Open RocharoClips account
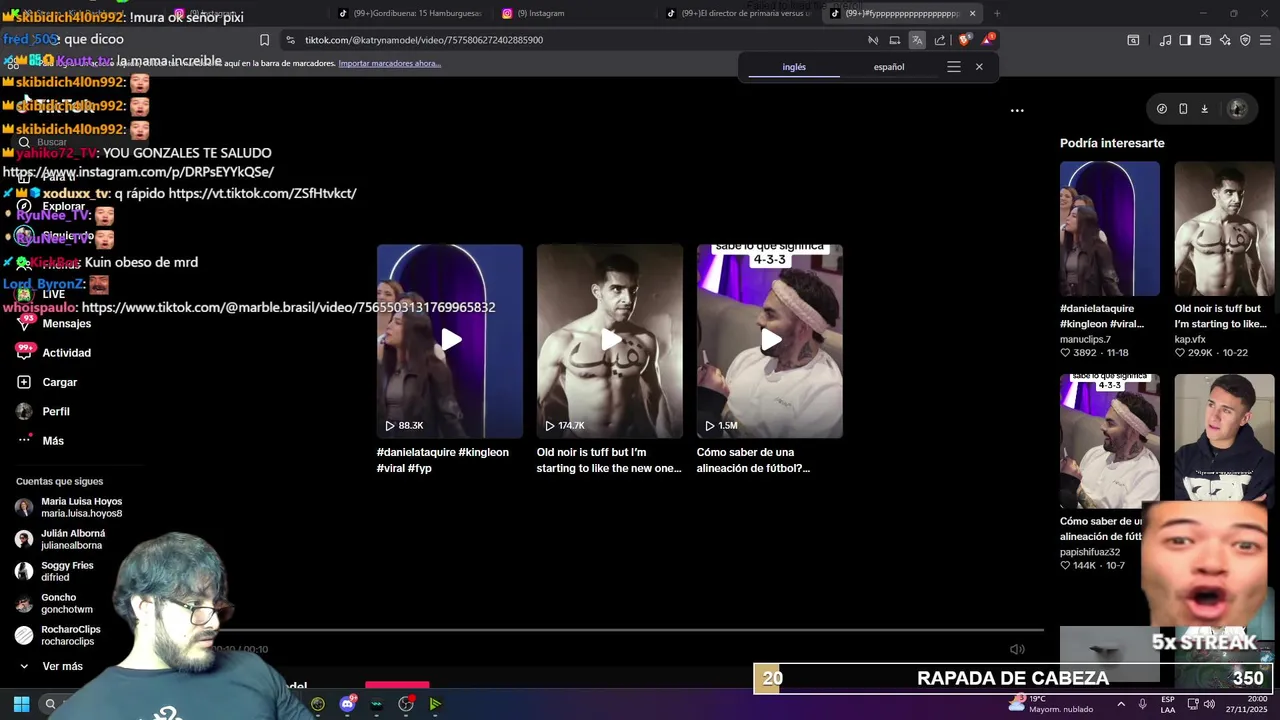This screenshot has height=720, width=1280. point(58,635)
